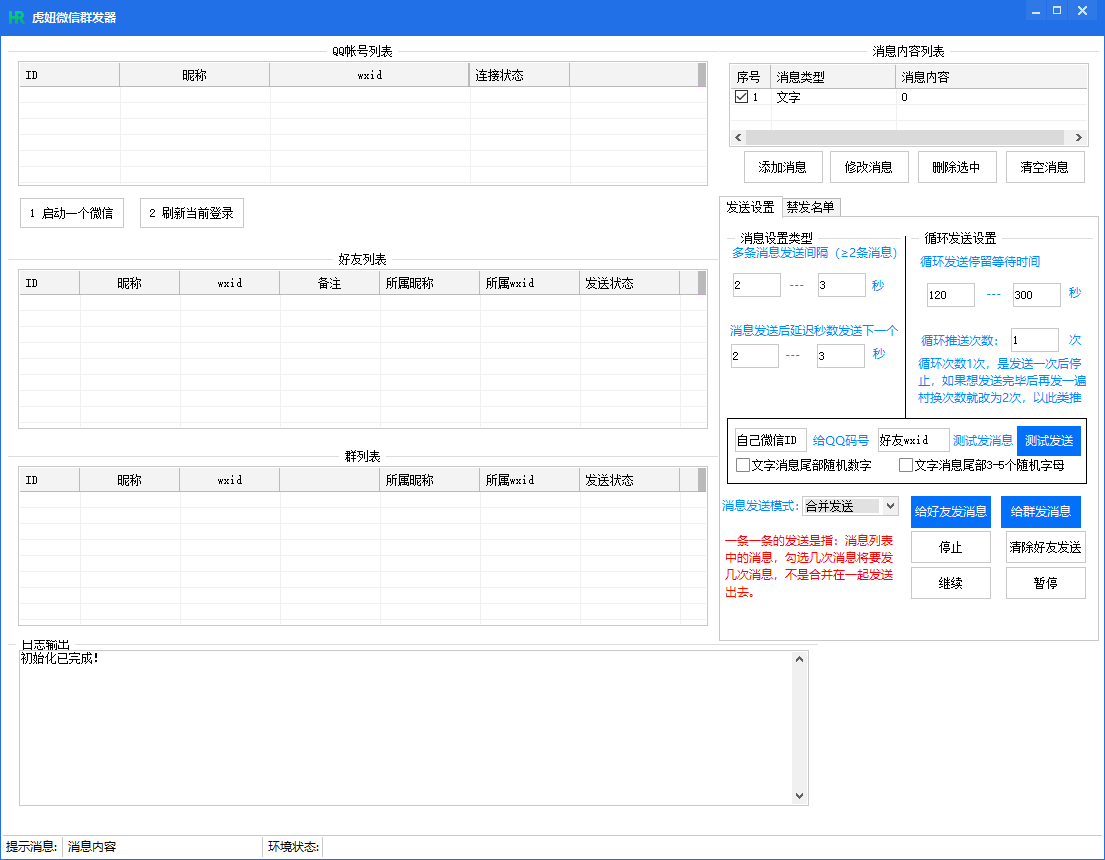Click multi-message interval minimum field
The height and width of the screenshot is (860, 1105).
[x=756, y=285]
